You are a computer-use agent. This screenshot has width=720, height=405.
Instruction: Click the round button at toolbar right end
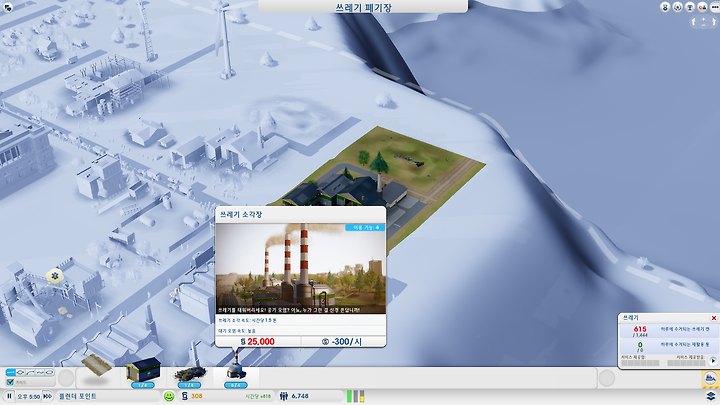tap(607, 378)
